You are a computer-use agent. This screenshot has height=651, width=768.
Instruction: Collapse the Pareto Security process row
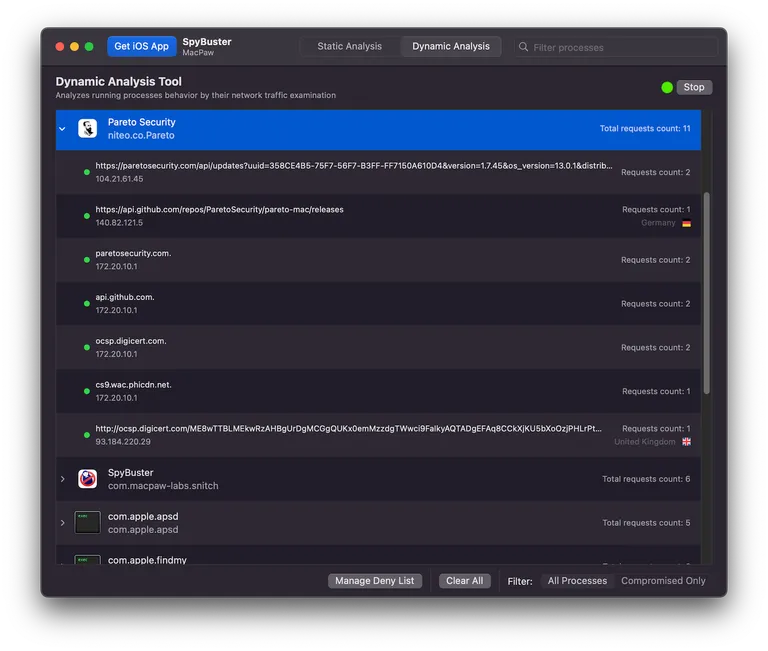point(62,129)
